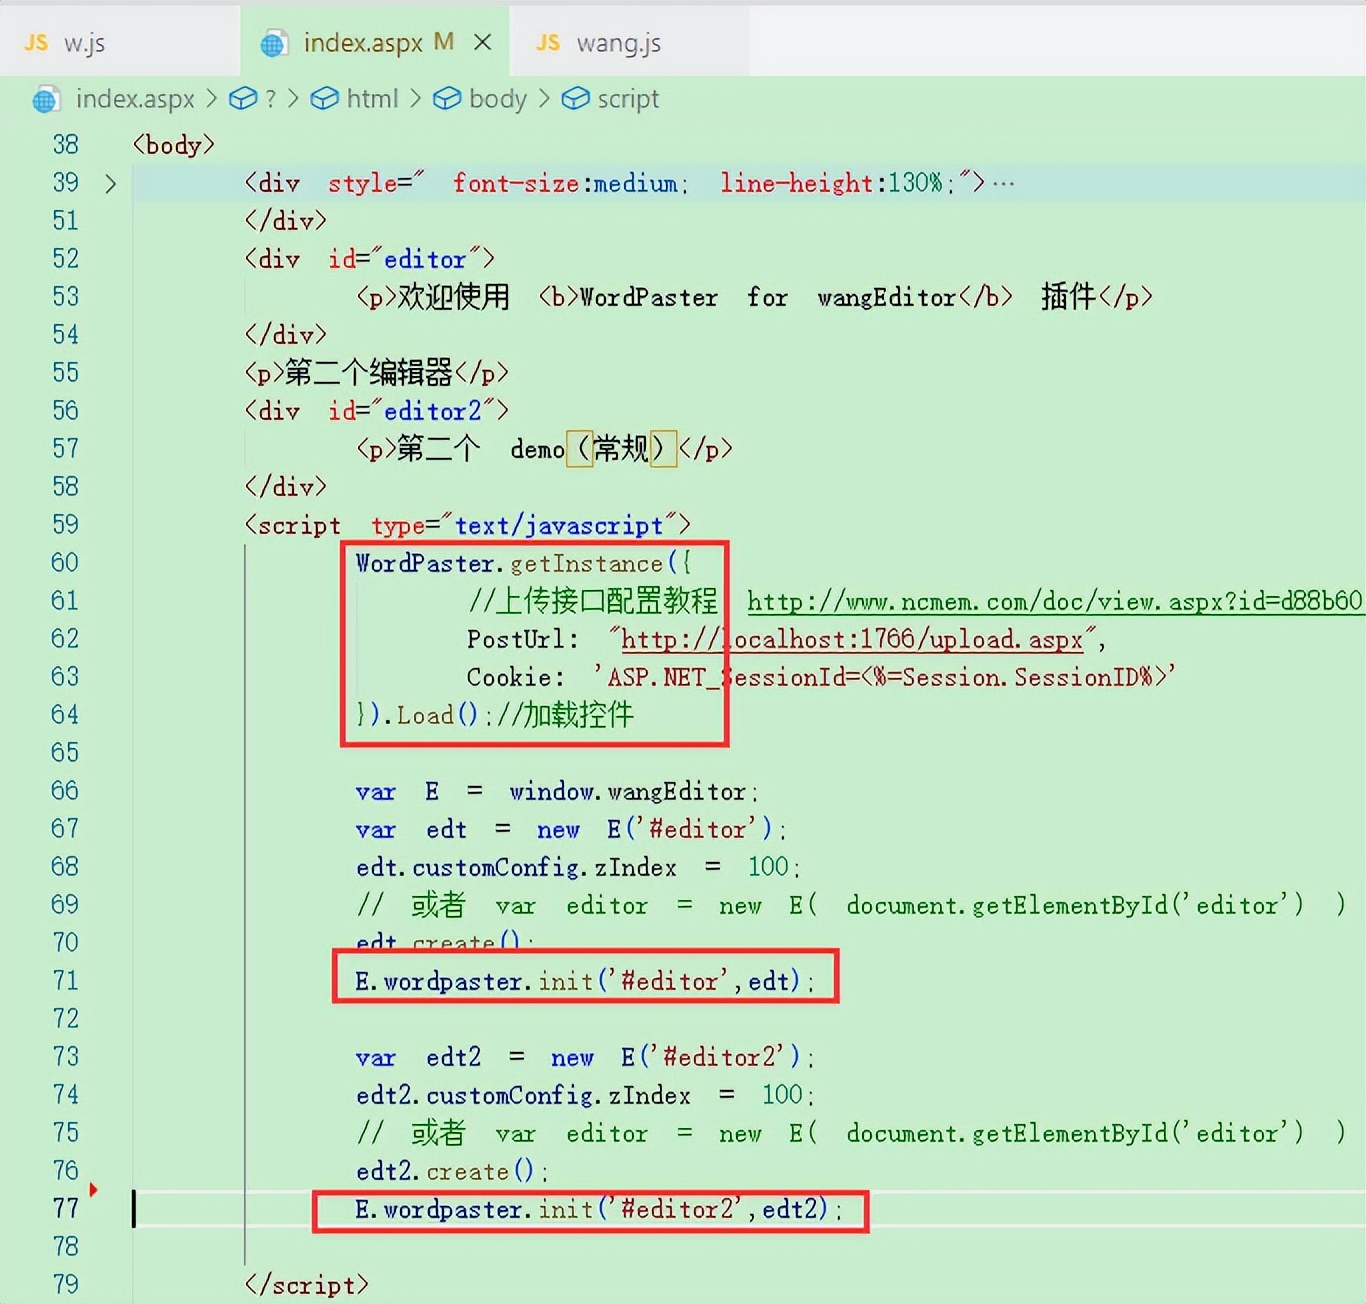Click the html cube icon in the breadcrumb
The width and height of the screenshot is (1366, 1304).
tap(325, 99)
